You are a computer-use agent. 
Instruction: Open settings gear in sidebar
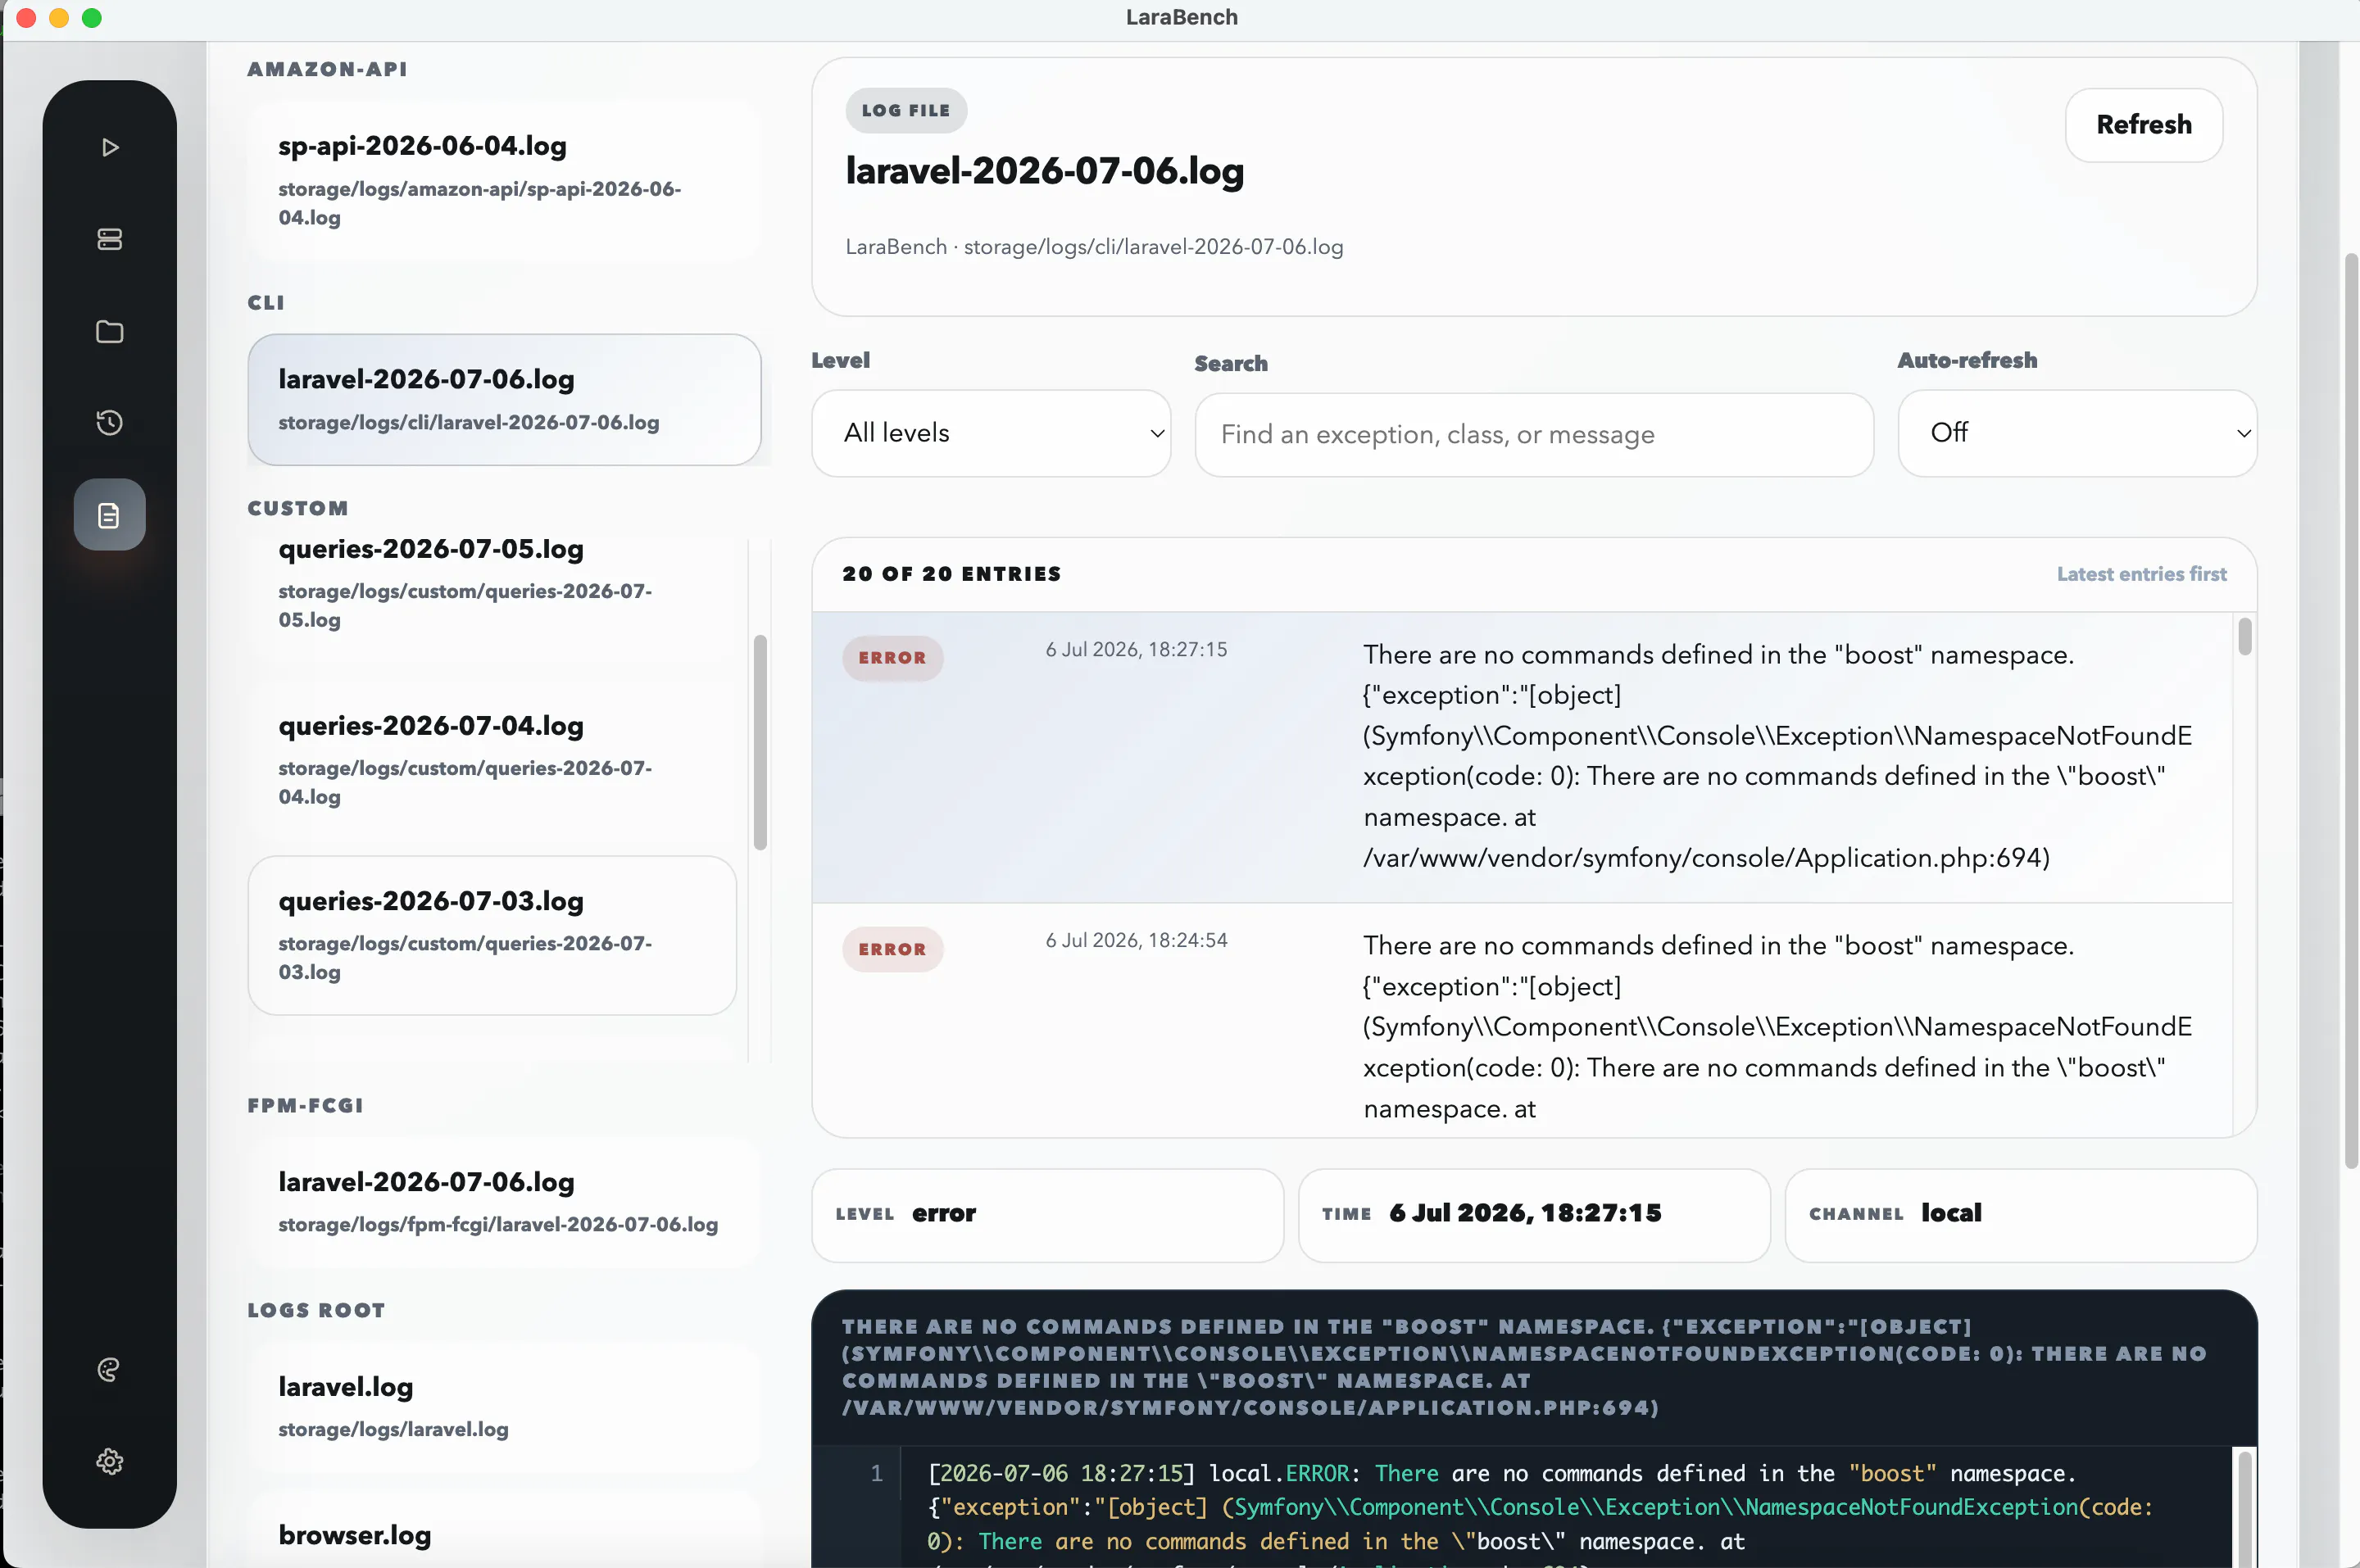coord(110,1462)
